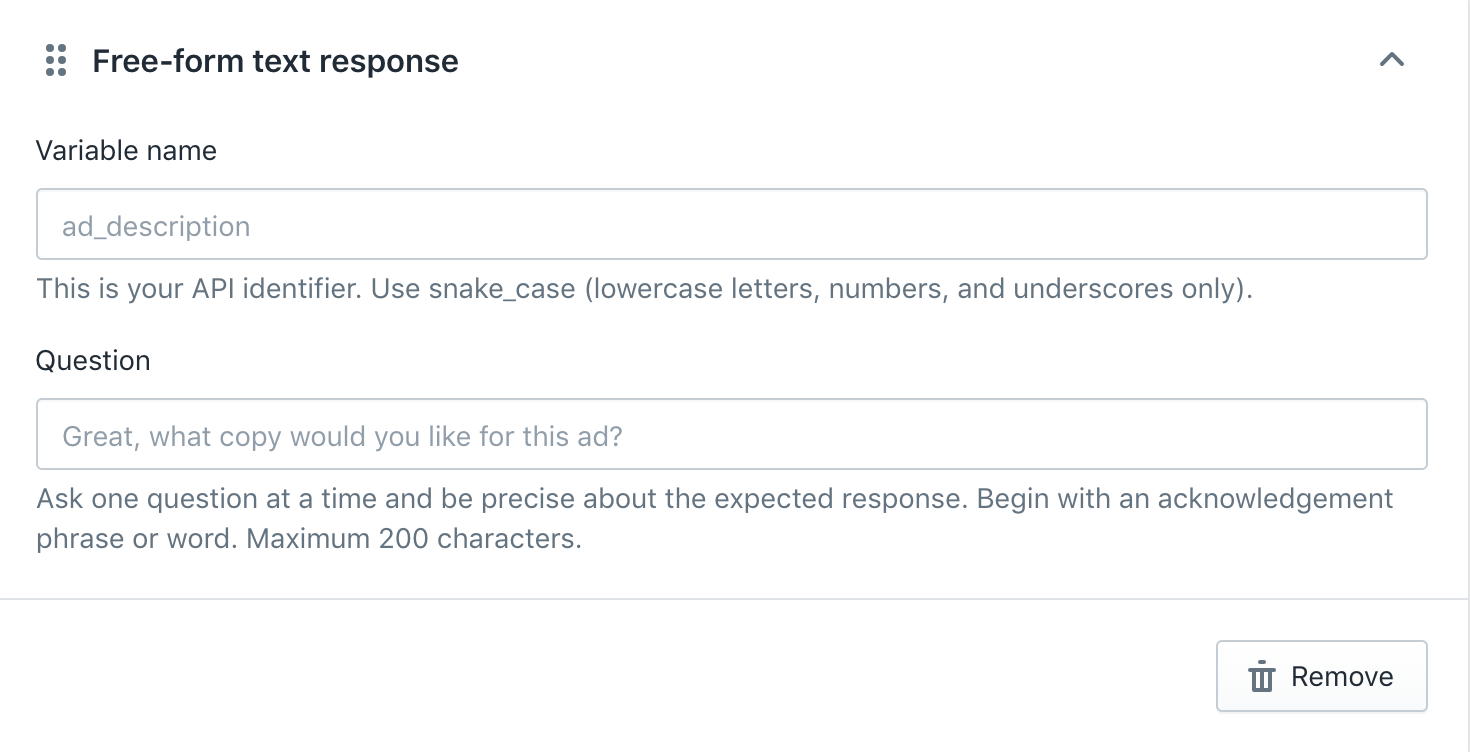Focus the Variable name input field
This screenshot has width=1470, height=752.
point(731,225)
